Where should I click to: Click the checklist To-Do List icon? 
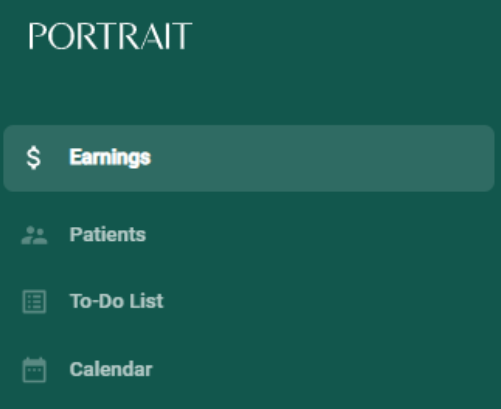point(34,302)
